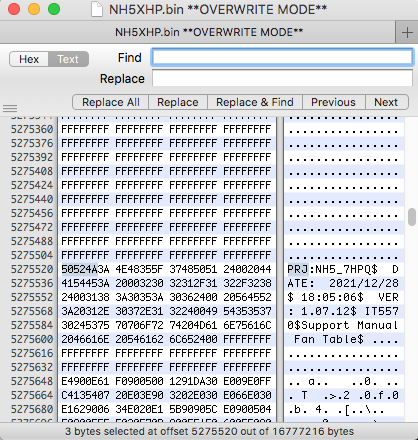Click the offset label 5275680

[x=32, y=409]
